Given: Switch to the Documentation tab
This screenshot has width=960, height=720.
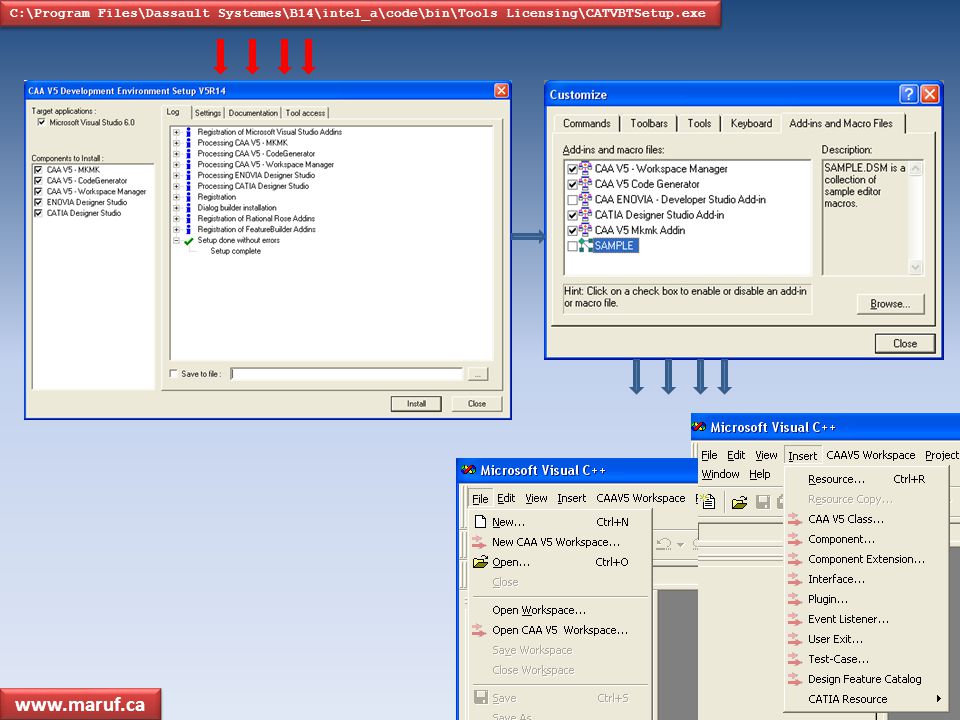Looking at the screenshot, I should point(253,113).
